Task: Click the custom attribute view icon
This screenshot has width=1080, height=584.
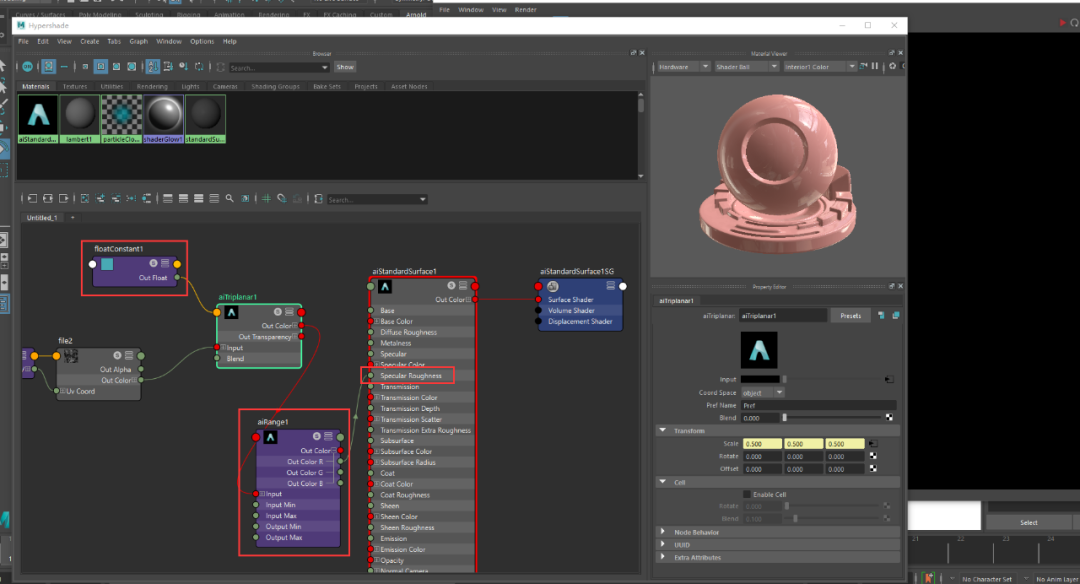Action: point(214,198)
